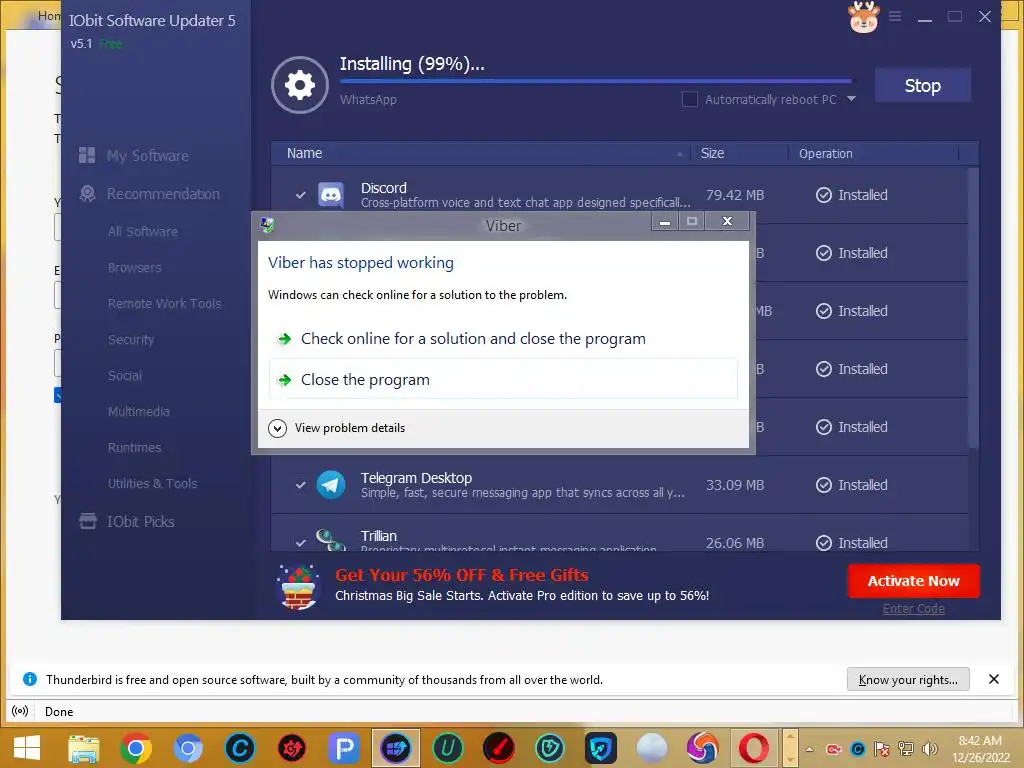Click the software list scrollbar

point(972,307)
